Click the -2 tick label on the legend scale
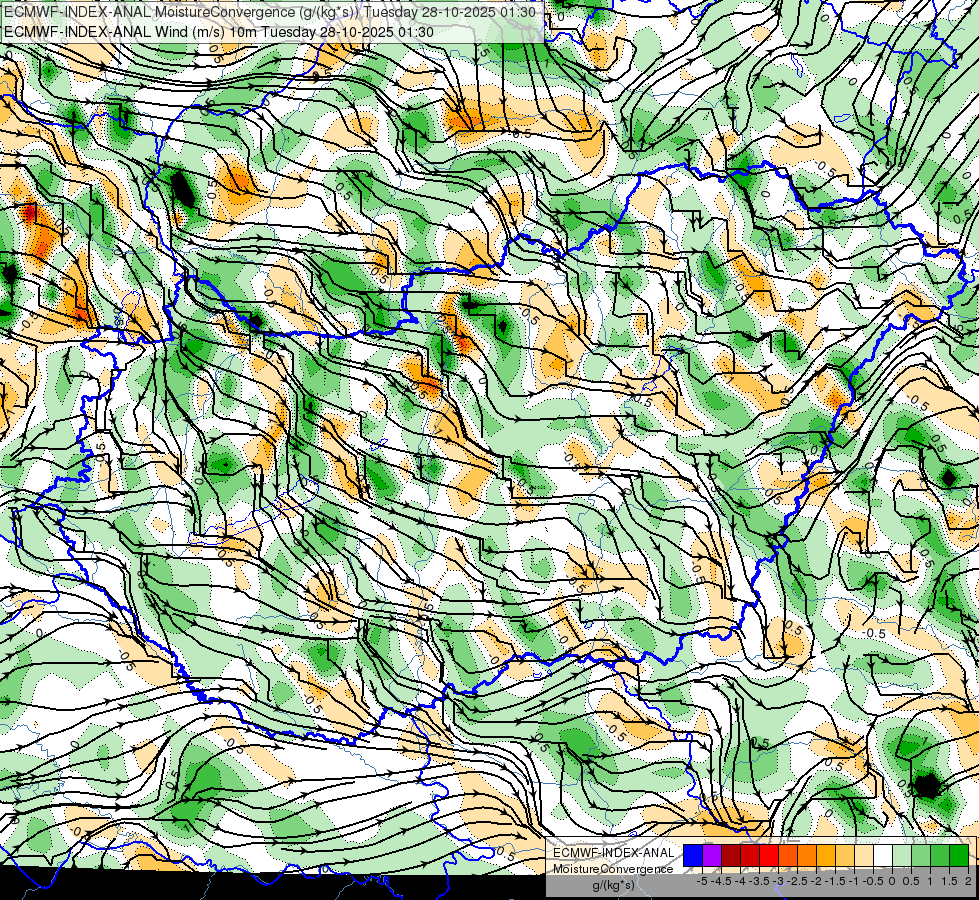The height and width of the screenshot is (900, 979). (816, 881)
